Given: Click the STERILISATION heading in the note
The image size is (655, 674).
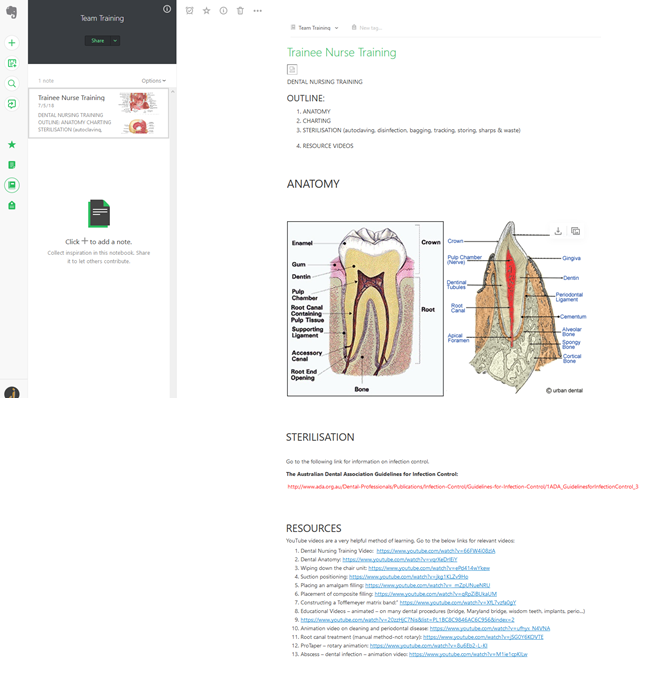Looking at the screenshot, I should tap(320, 437).
